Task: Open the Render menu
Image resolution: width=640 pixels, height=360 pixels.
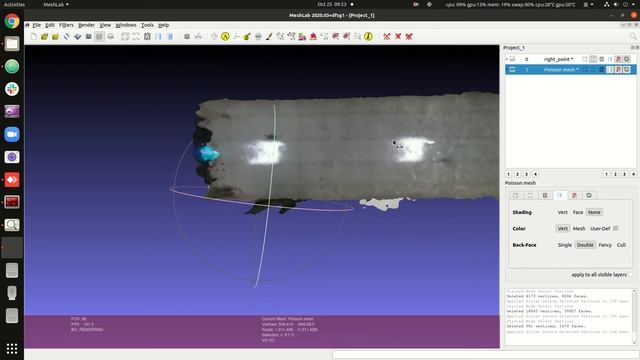Action: click(86, 25)
